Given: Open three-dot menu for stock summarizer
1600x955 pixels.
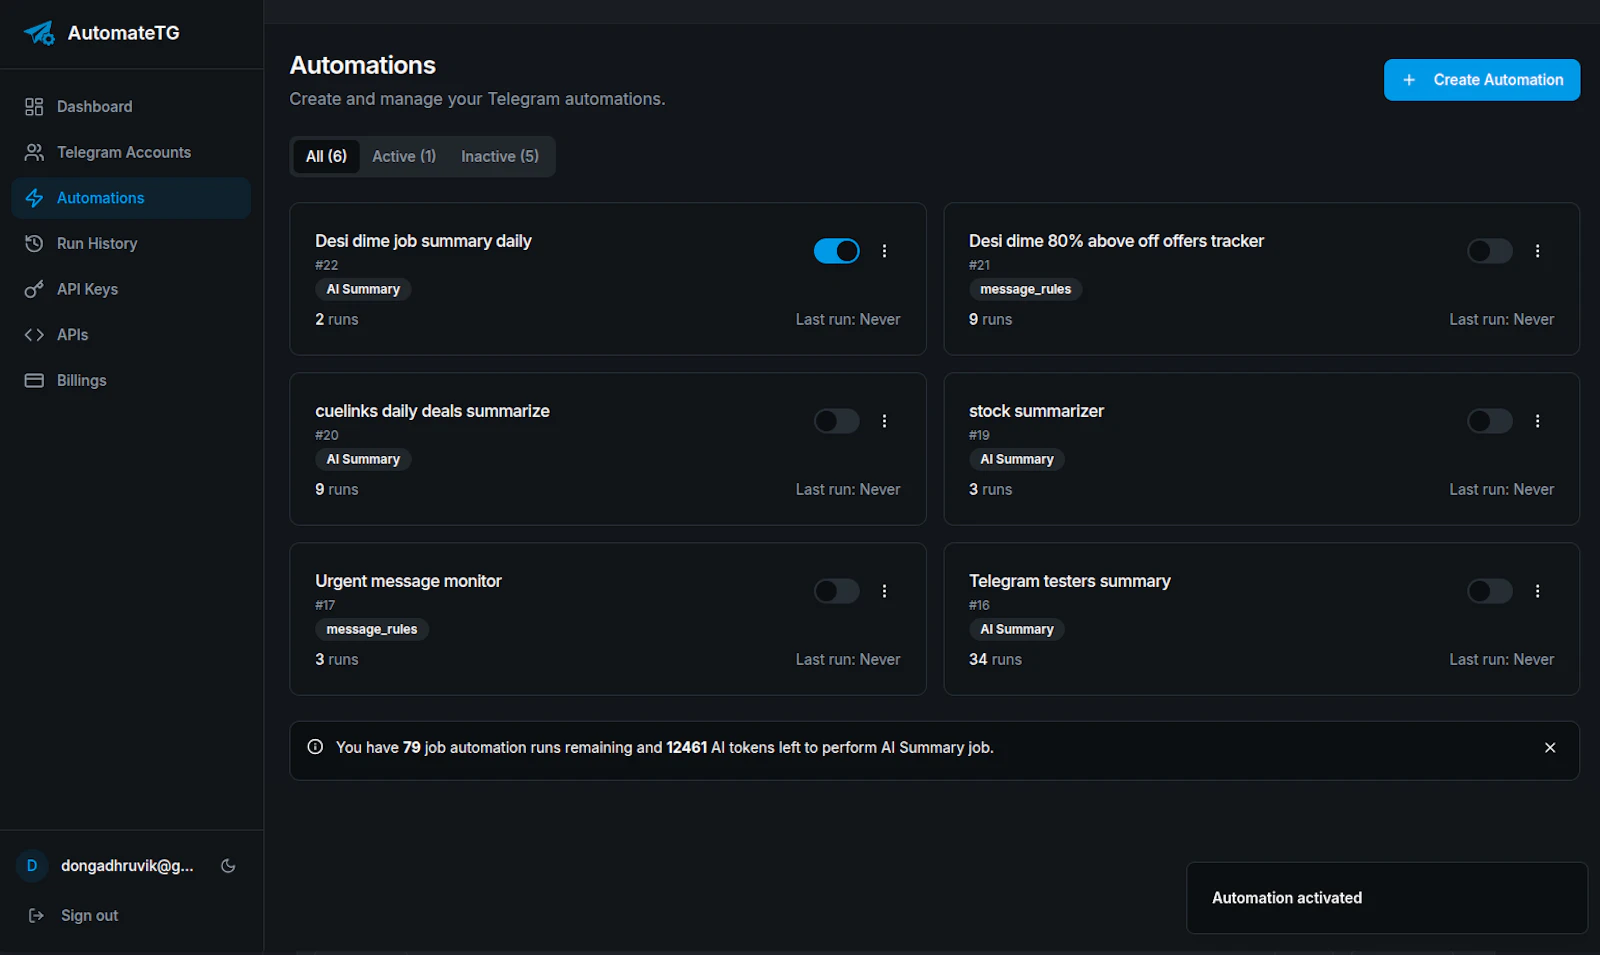Looking at the screenshot, I should click(x=1538, y=421).
